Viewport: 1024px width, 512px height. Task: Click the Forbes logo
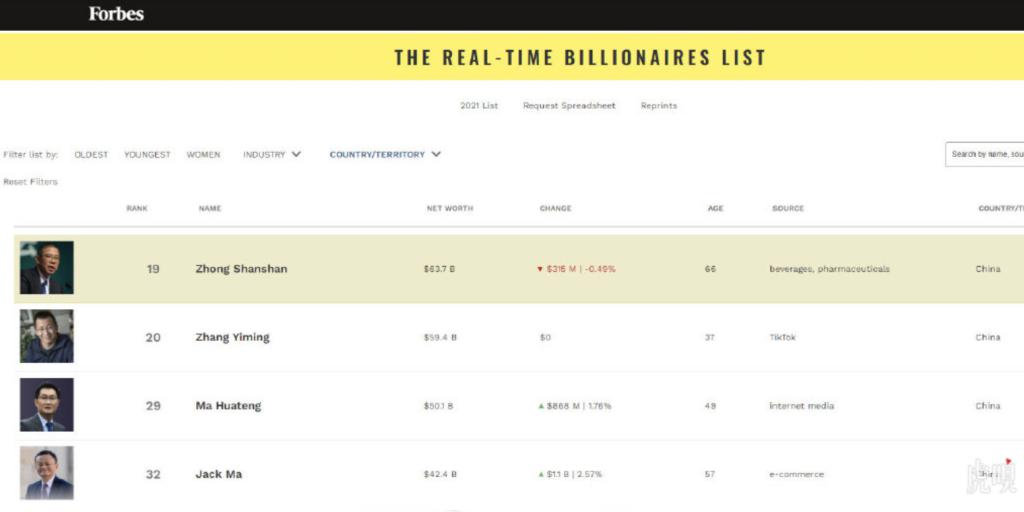[x=116, y=14]
